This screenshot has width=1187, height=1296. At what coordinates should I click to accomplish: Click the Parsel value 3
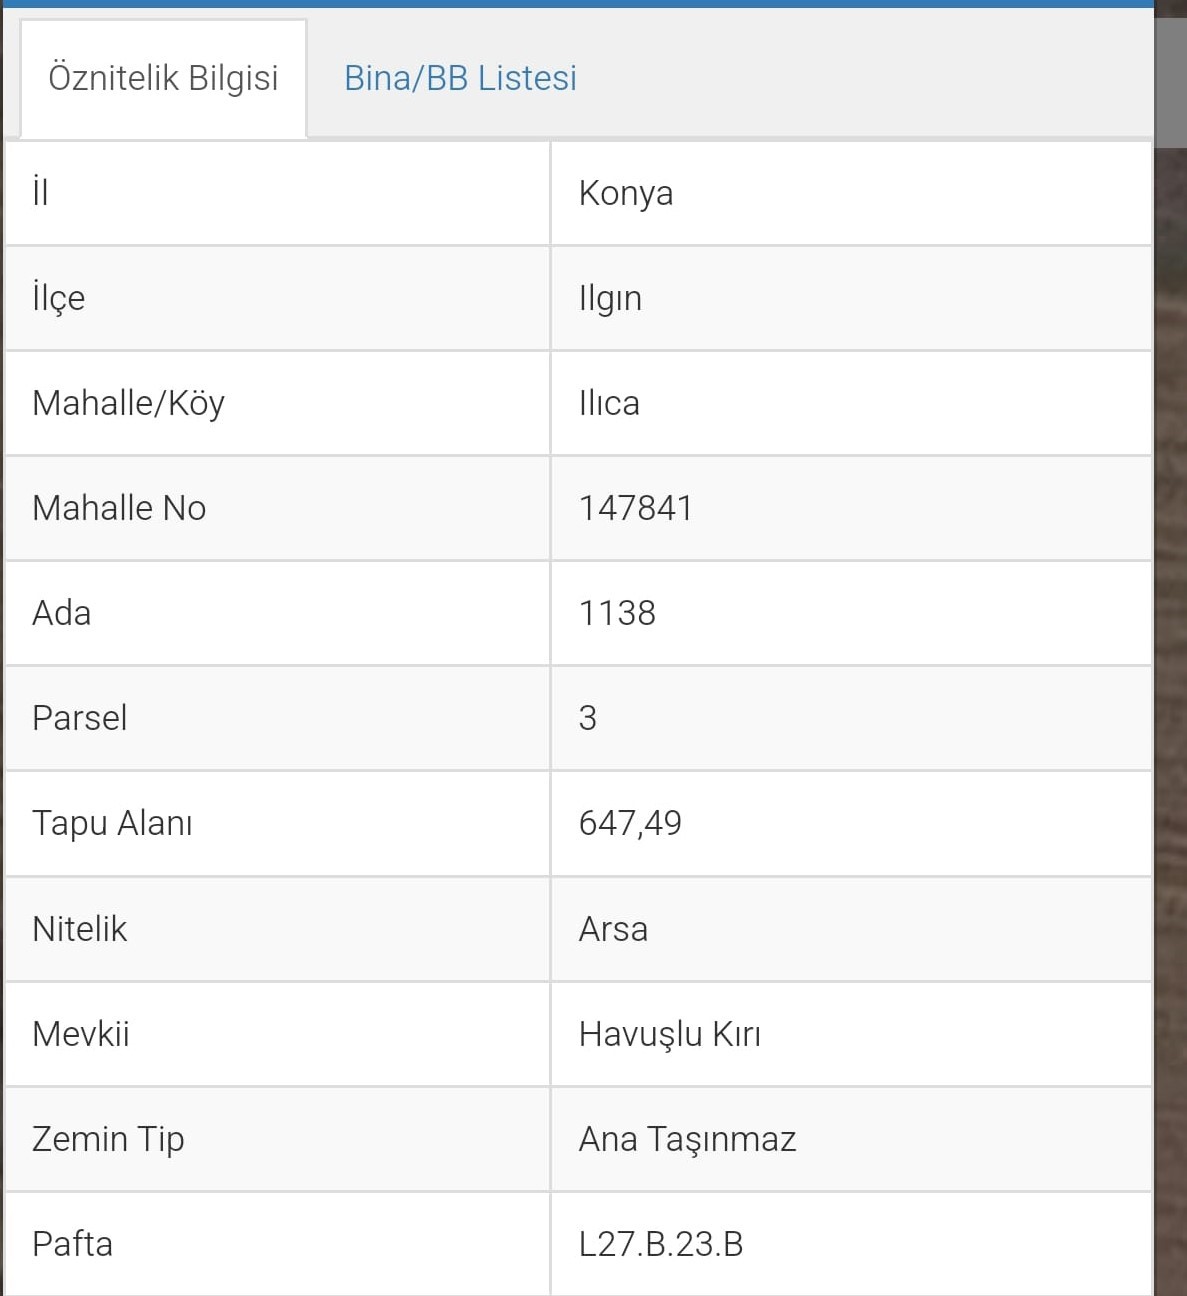[587, 718]
